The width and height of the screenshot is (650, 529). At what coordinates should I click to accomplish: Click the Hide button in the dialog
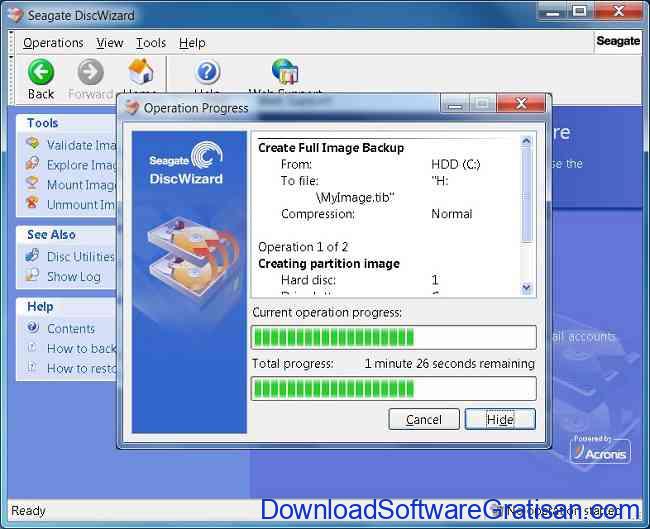click(500, 419)
